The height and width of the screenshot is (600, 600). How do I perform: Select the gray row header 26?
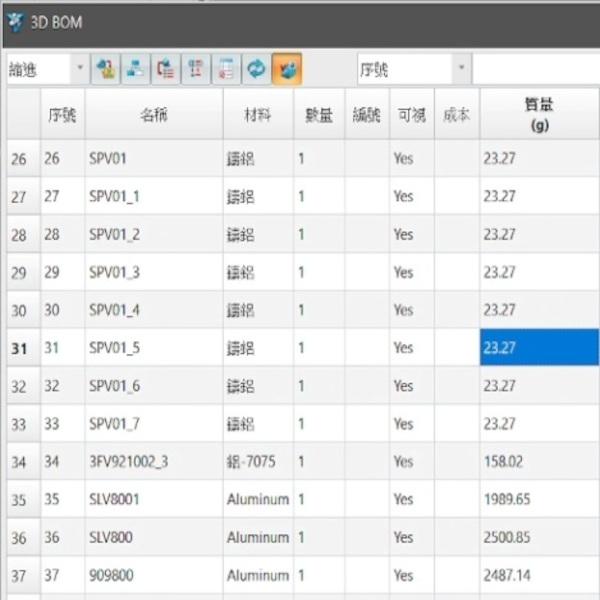tap(23, 158)
